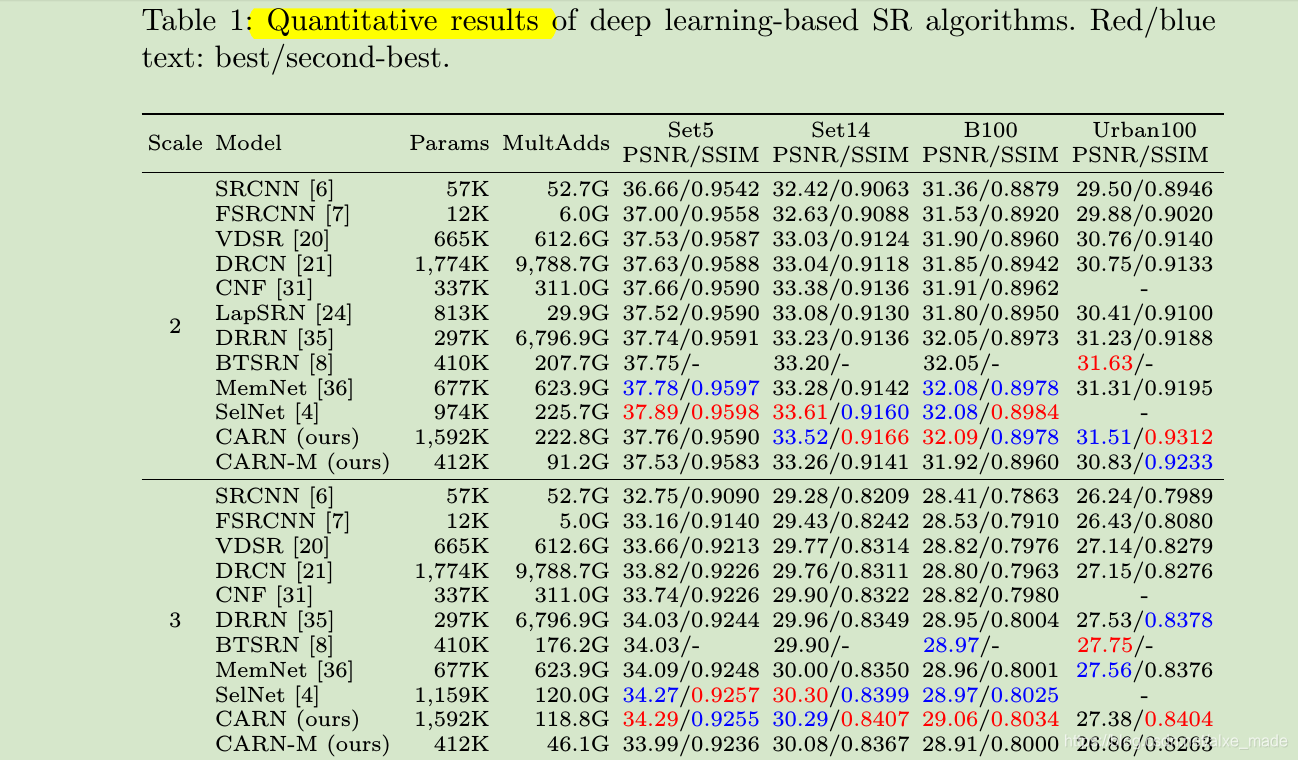Click the "26.24/0.7989" Urban100 result
Viewport: 1298px width, 760px height.
pyautogui.click(x=1144, y=497)
